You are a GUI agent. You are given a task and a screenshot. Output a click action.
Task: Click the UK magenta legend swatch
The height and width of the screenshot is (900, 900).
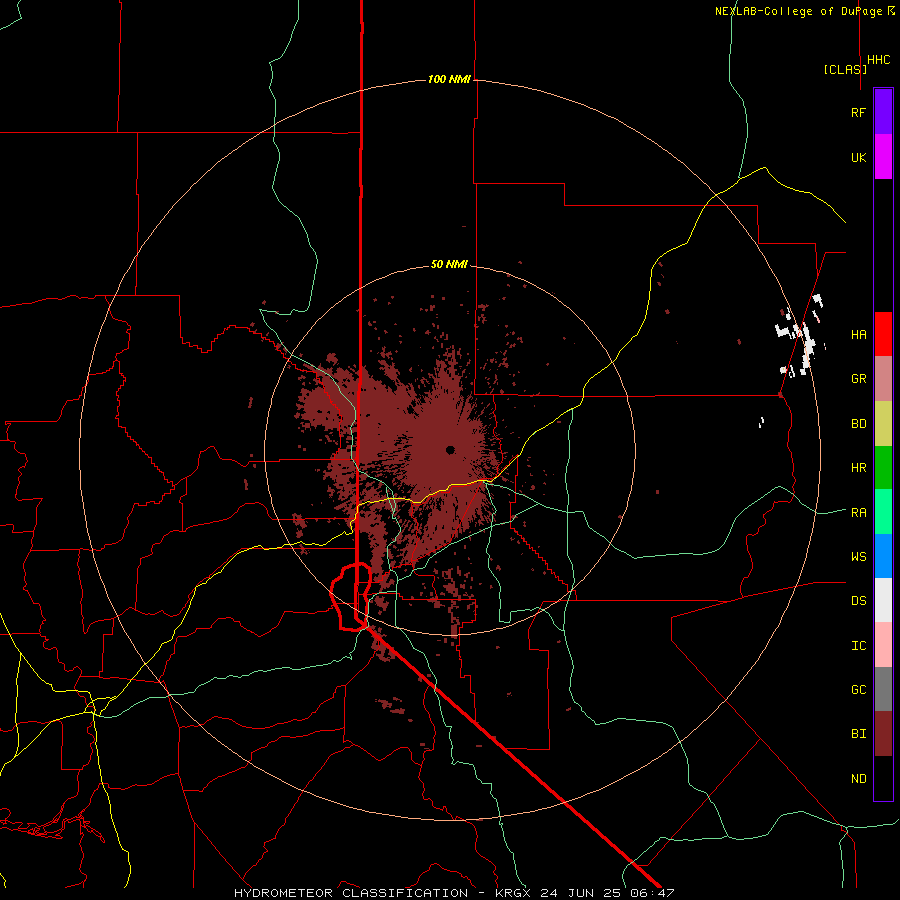tap(883, 157)
